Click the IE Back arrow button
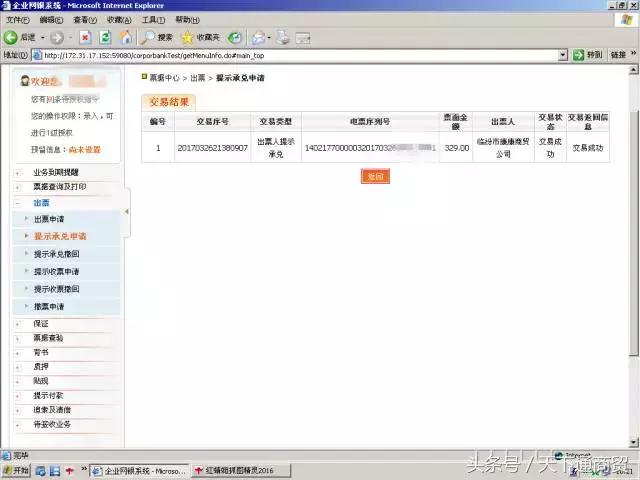Viewport: 640px width, 480px height. pyautogui.click(x=11, y=38)
